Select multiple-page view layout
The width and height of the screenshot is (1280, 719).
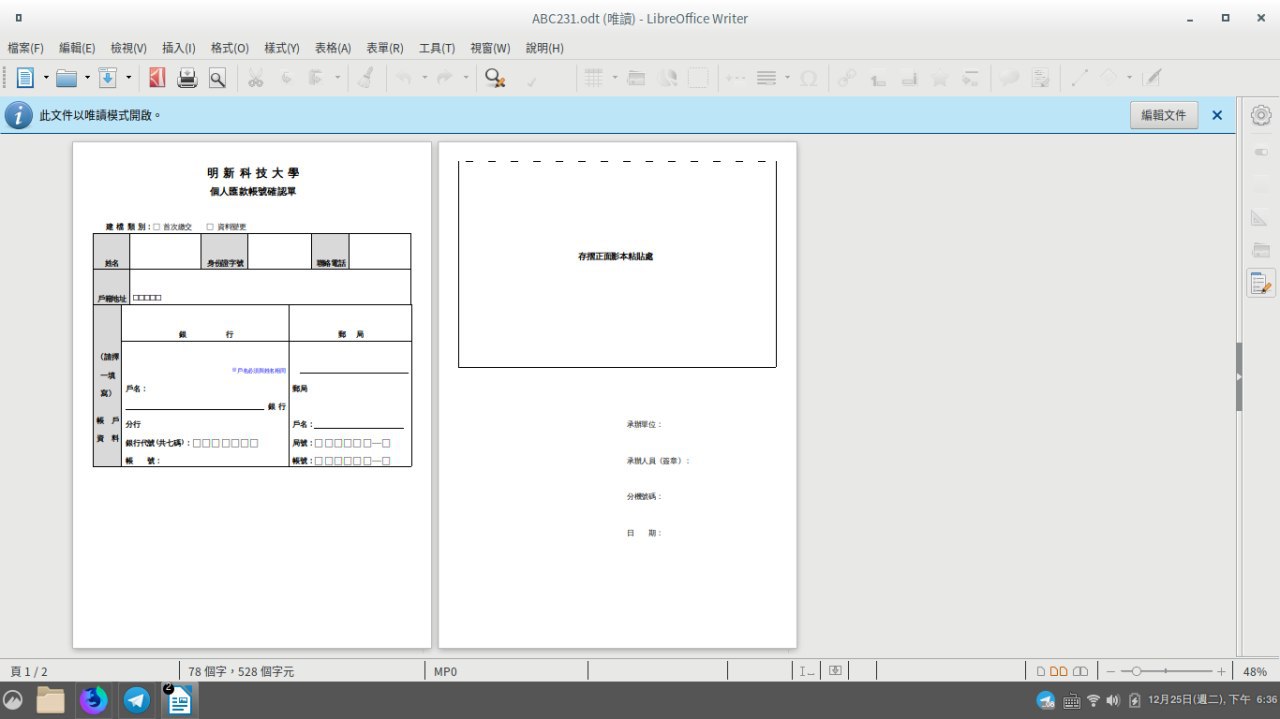point(1059,672)
